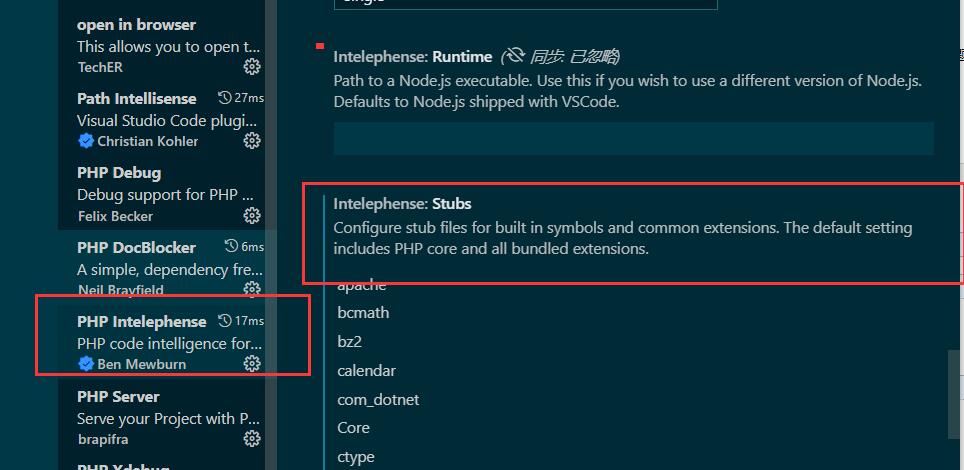964x470 pixels.
Task: Click the settings editor vertical scrollbar thumb
Action: click(956, 395)
